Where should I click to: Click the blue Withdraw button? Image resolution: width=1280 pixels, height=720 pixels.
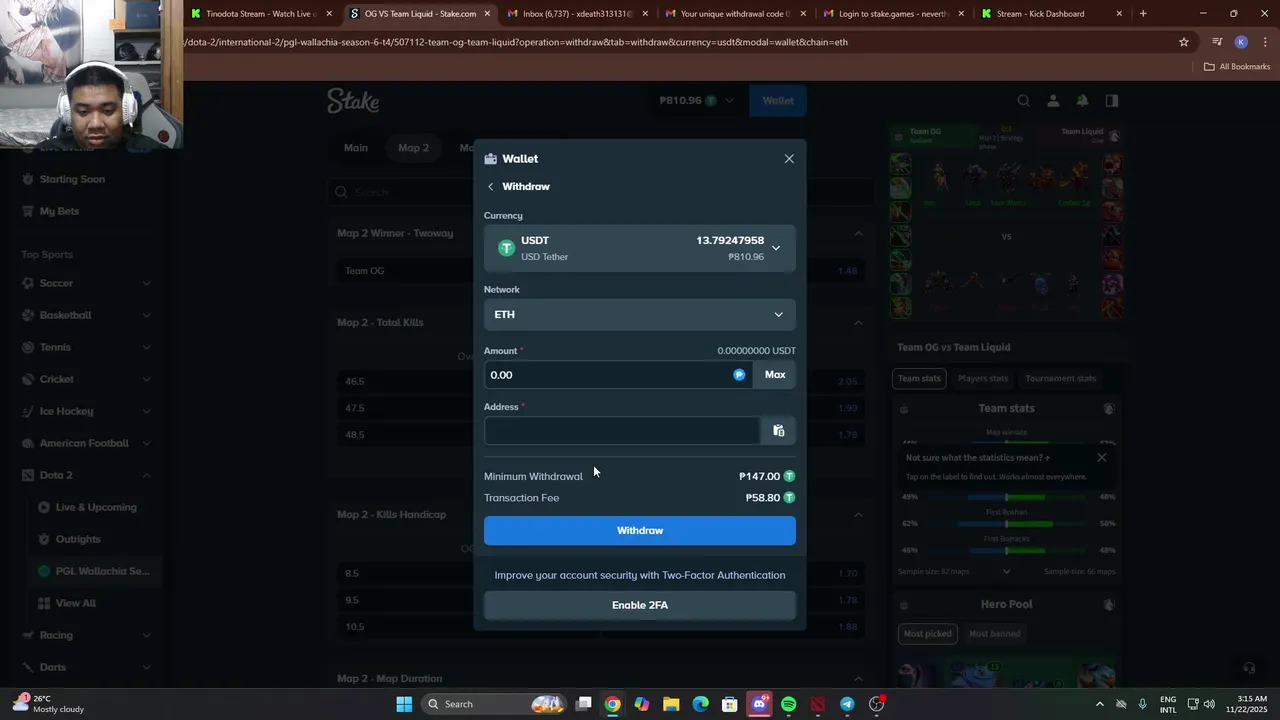pyautogui.click(x=640, y=531)
